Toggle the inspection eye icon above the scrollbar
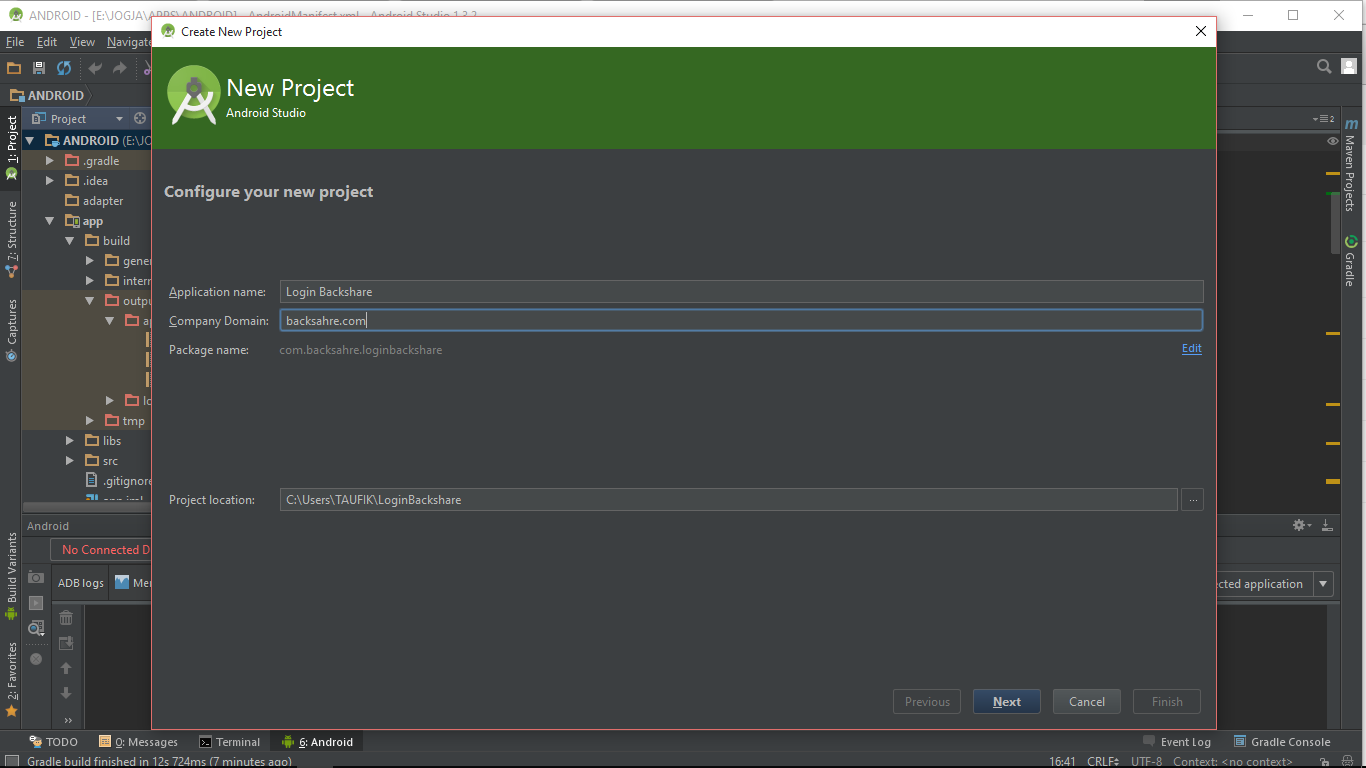This screenshot has height=768, width=1366. point(1332,141)
